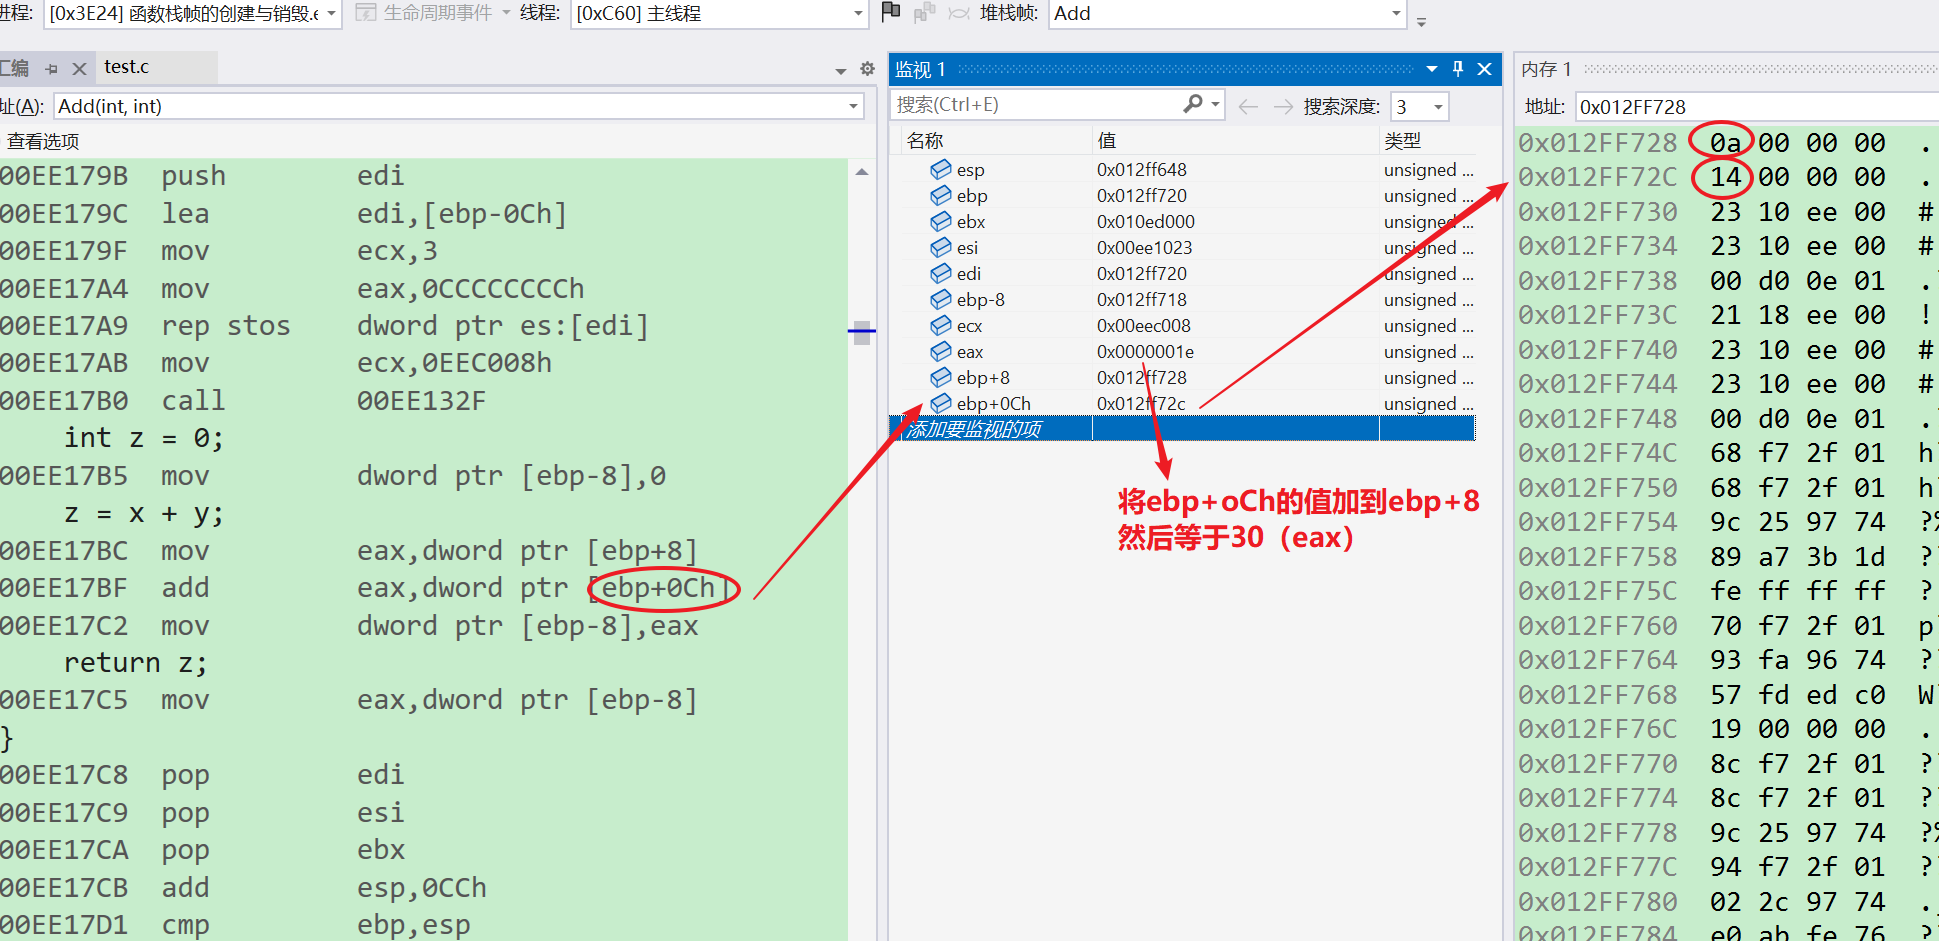Click the disassembly scrollbar thumb

point(862,334)
